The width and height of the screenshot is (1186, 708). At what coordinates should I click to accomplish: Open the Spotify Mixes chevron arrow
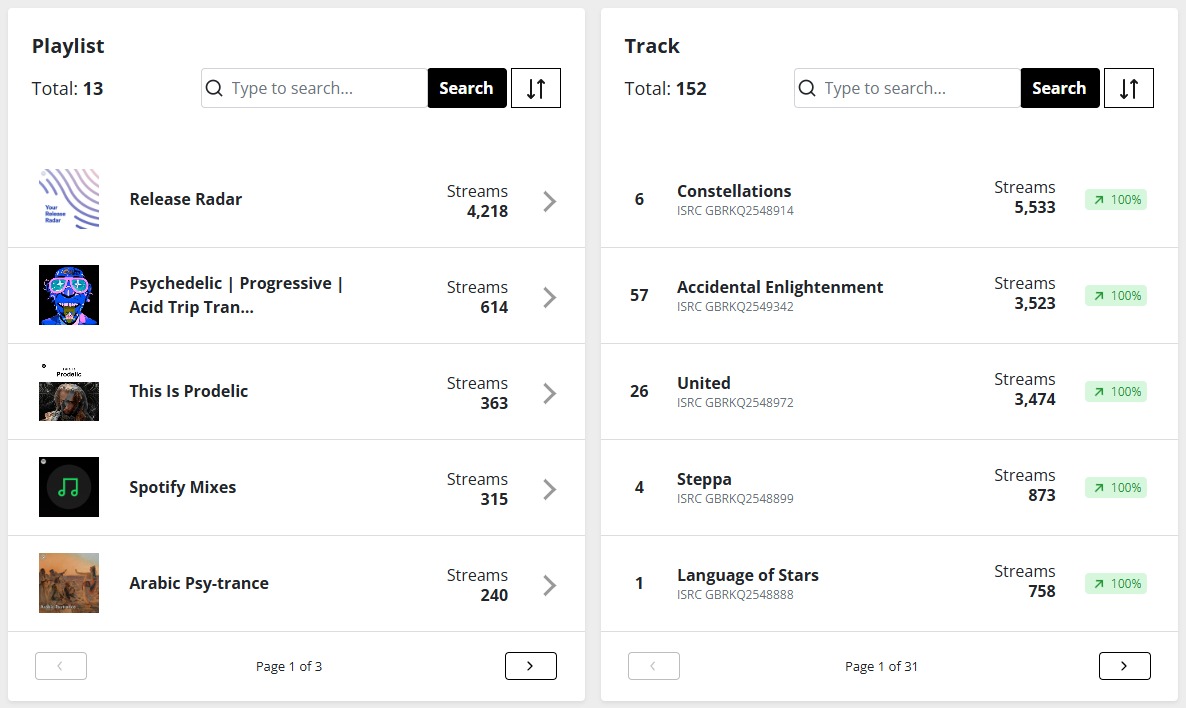tap(549, 489)
